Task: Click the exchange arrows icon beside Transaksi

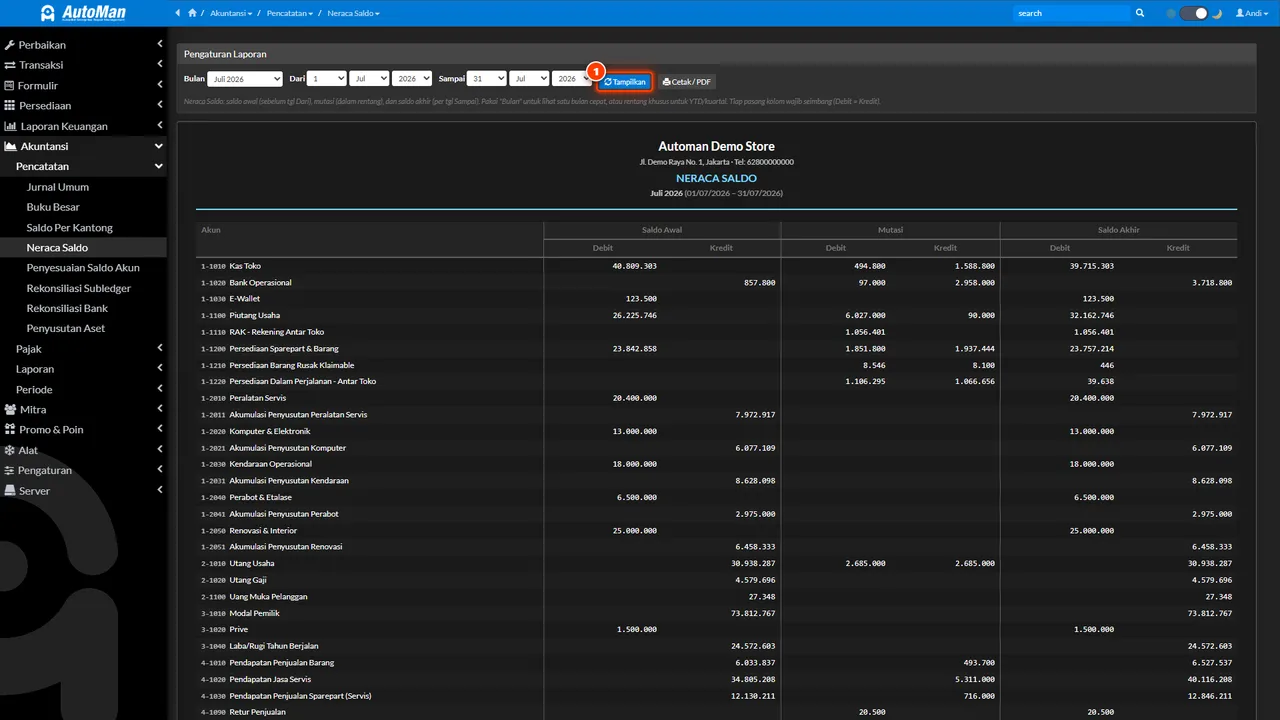Action: [x=10, y=65]
